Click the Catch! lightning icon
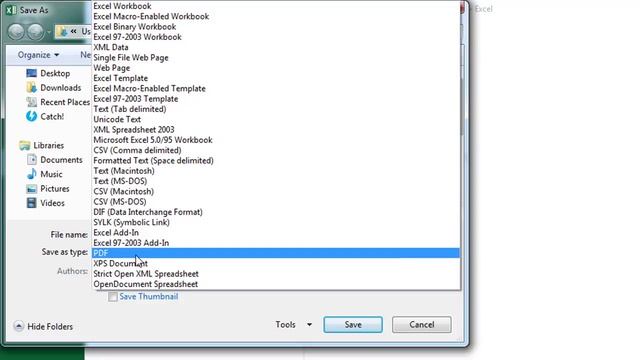 tap(31, 116)
